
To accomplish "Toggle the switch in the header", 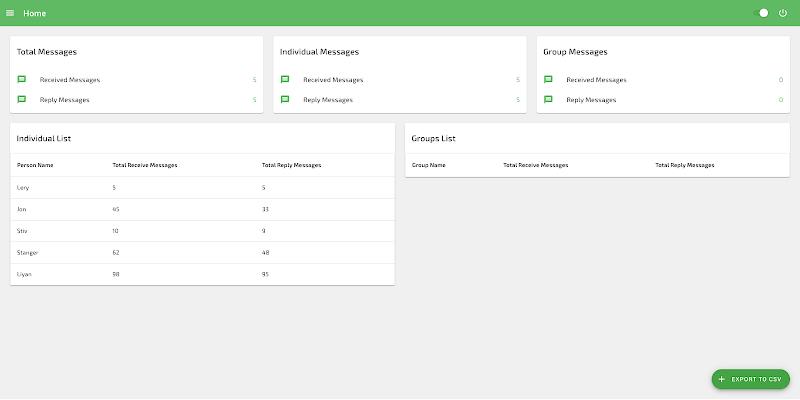I will click(762, 13).
